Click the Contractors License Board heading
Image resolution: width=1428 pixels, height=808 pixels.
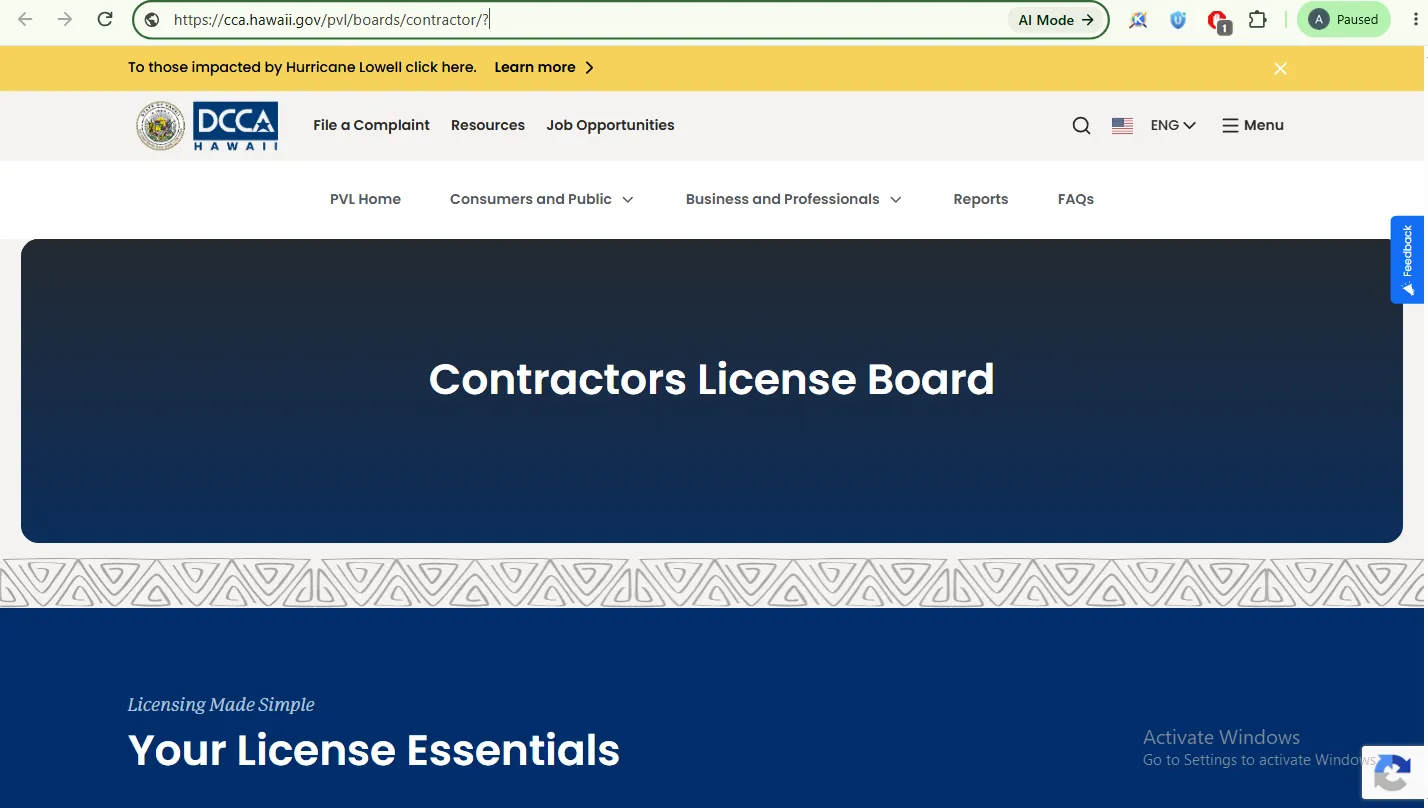(711, 379)
